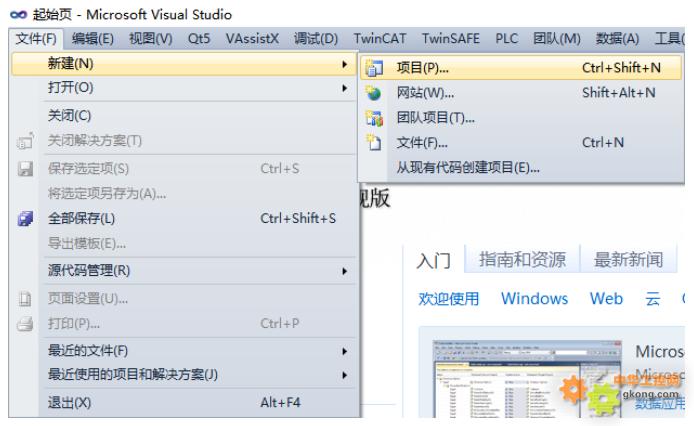Choose 项目(P)... to create new project
The height and width of the screenshot is (426, 694).
pyautogui.click(x=521, y=68)
